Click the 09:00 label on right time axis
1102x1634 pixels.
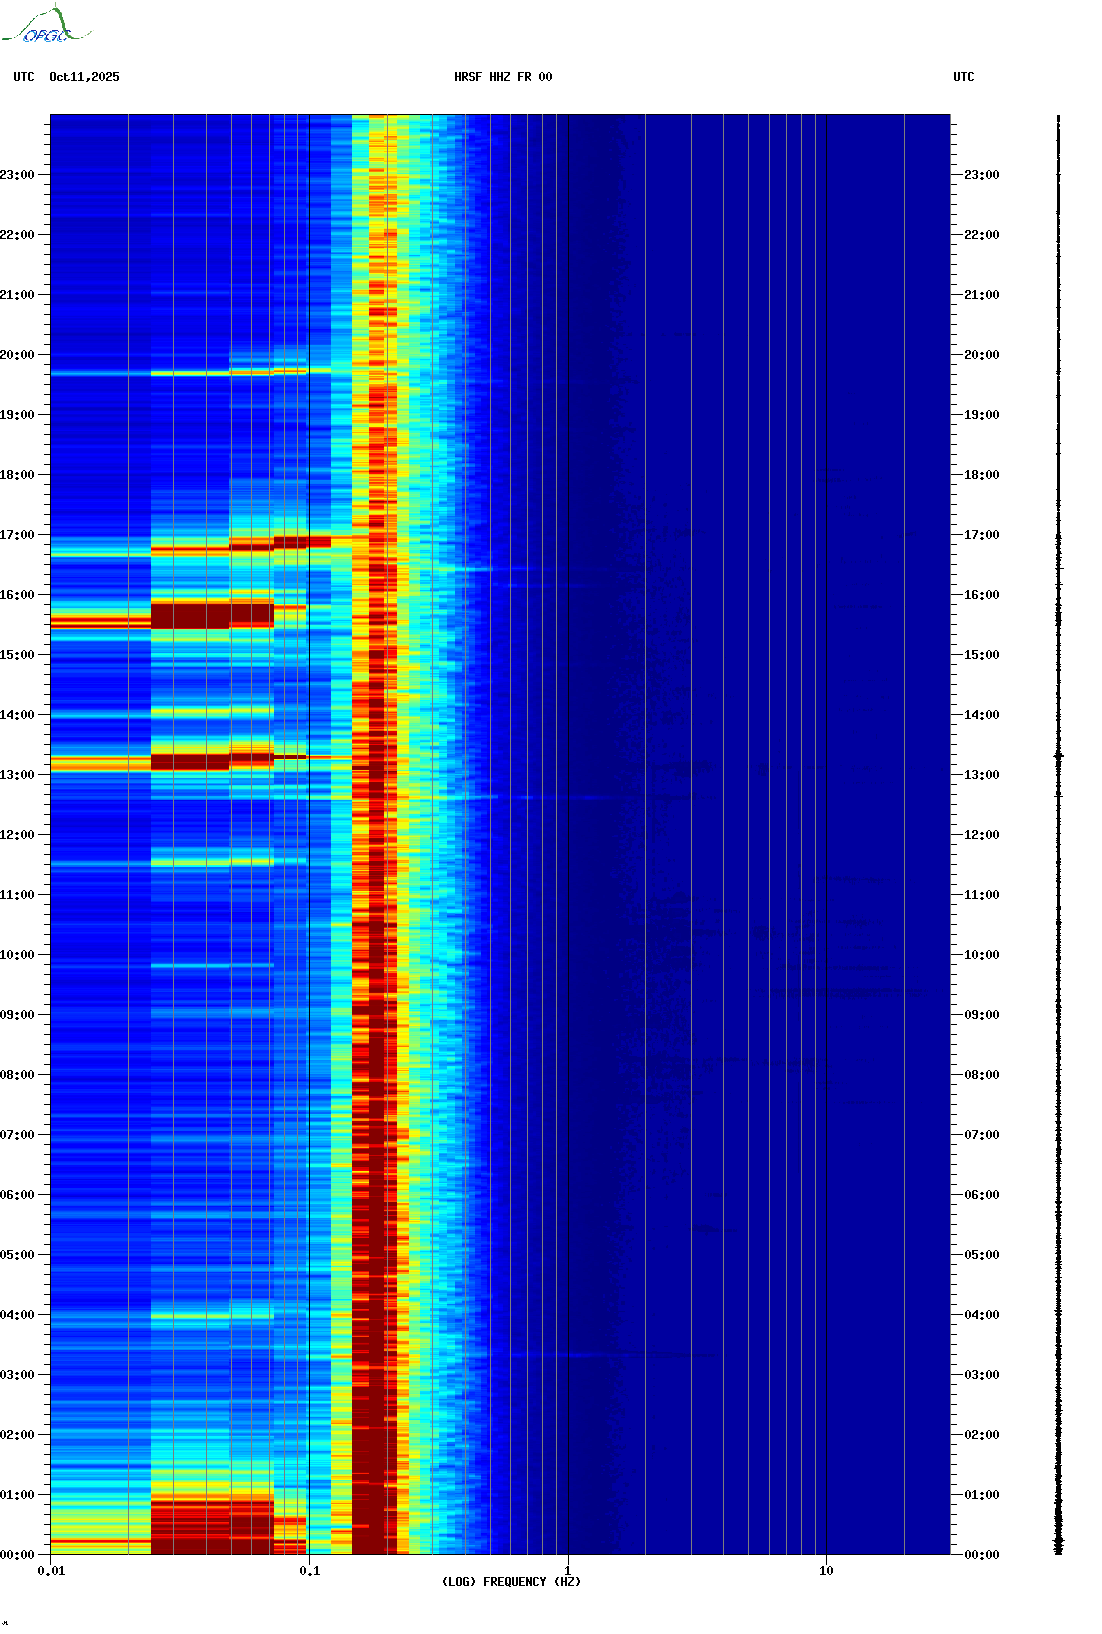982,1015
